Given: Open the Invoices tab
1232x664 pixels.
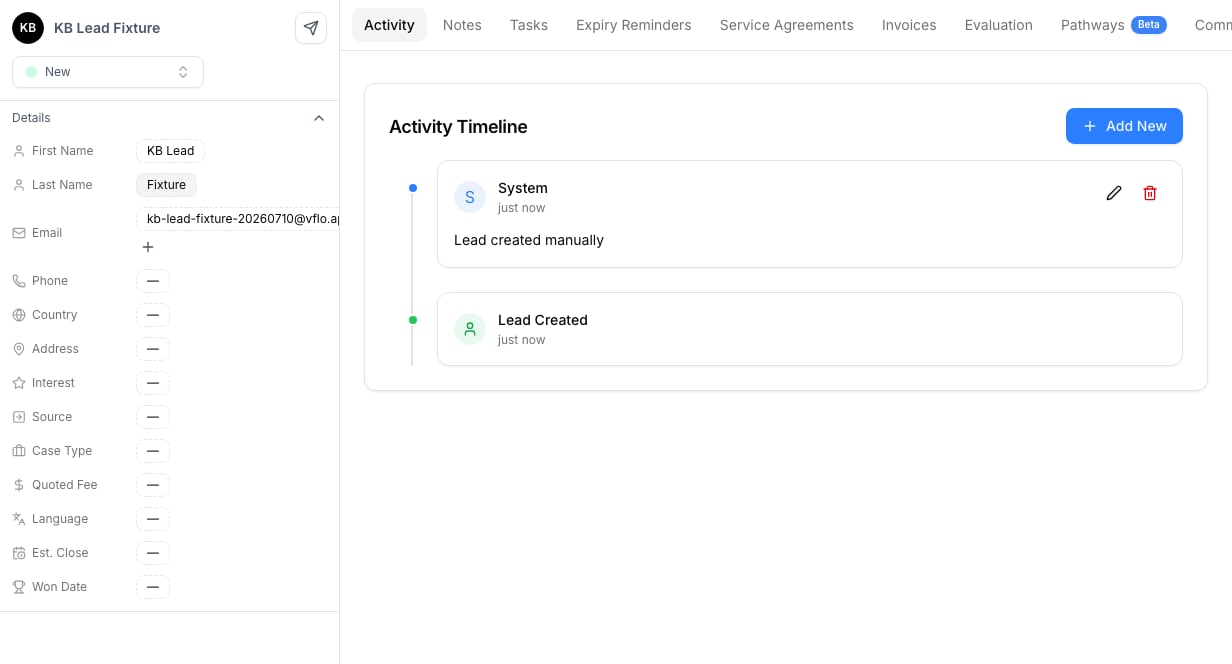Looking at the screenshot, I should 909,25.
